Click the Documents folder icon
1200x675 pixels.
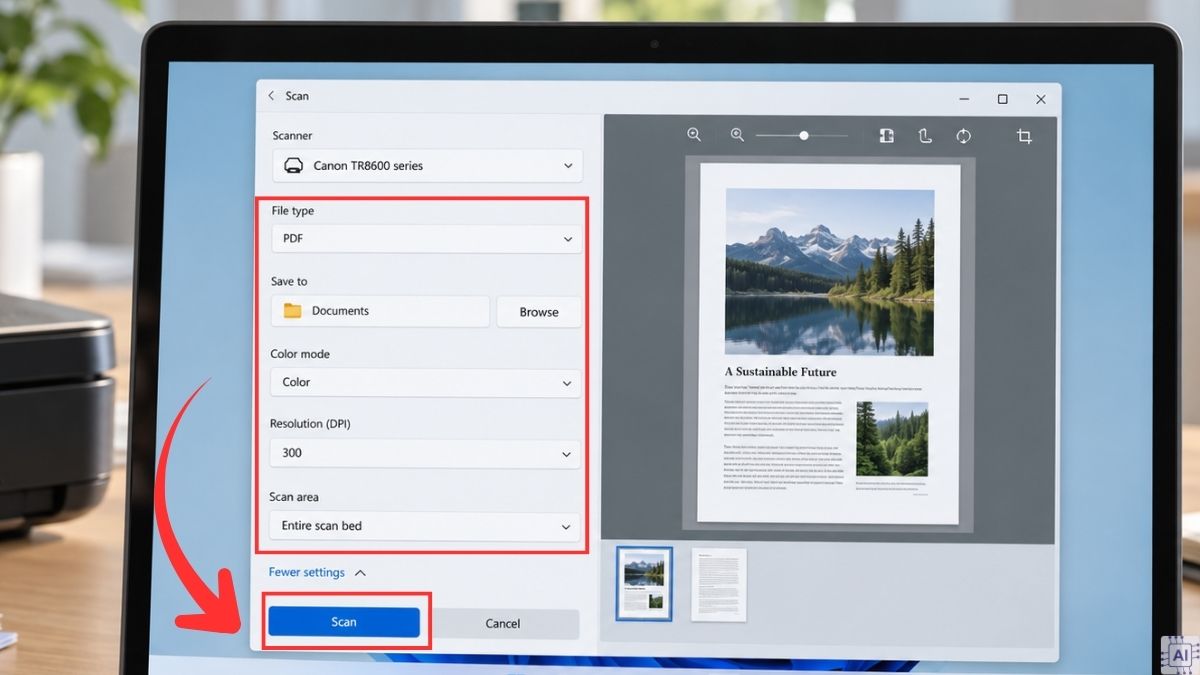292,311
